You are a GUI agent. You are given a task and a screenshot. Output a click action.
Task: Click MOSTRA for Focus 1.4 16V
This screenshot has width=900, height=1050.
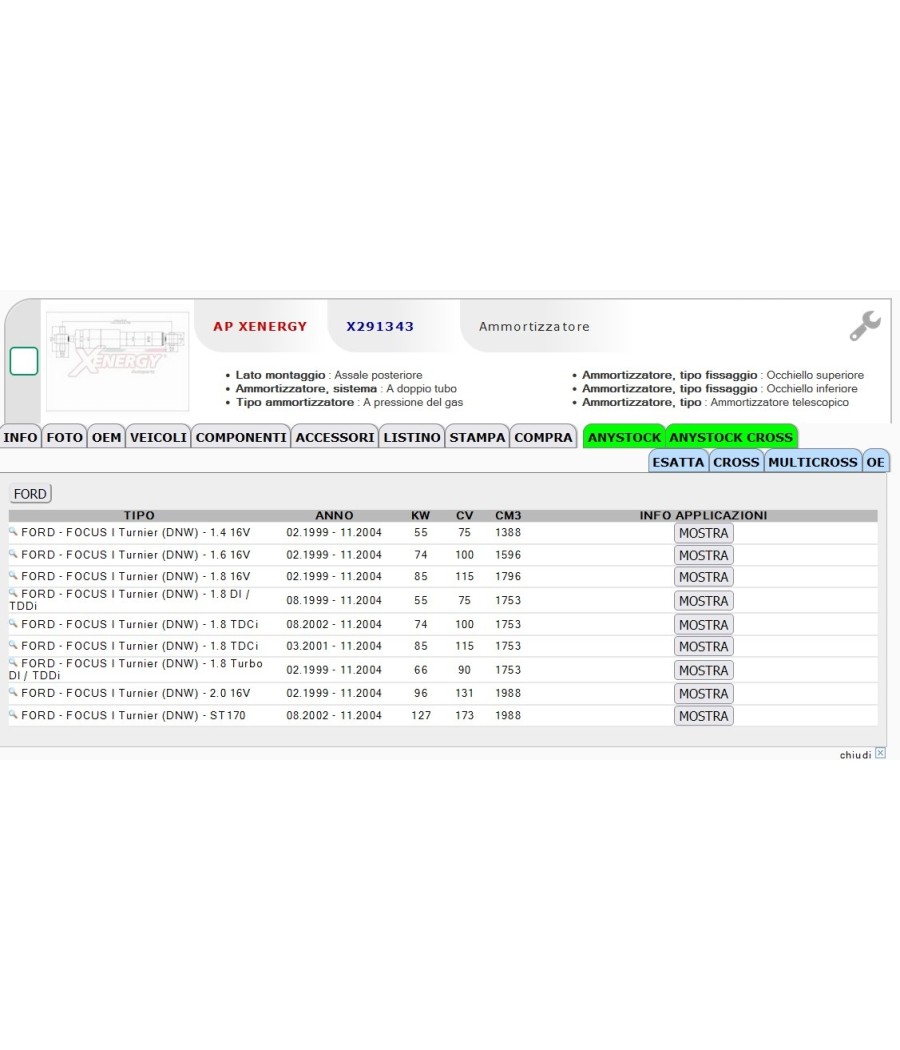coord(703,533)
